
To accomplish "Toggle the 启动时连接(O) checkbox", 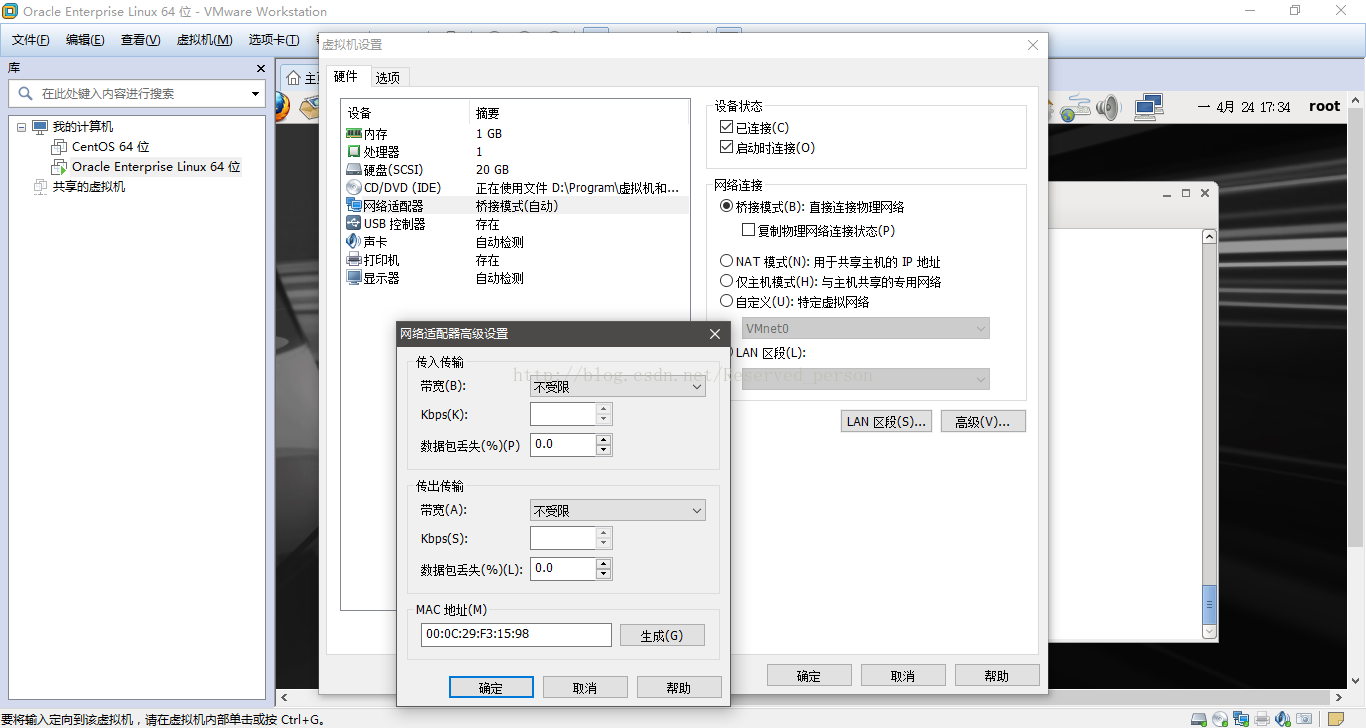I will coord(726,148).
